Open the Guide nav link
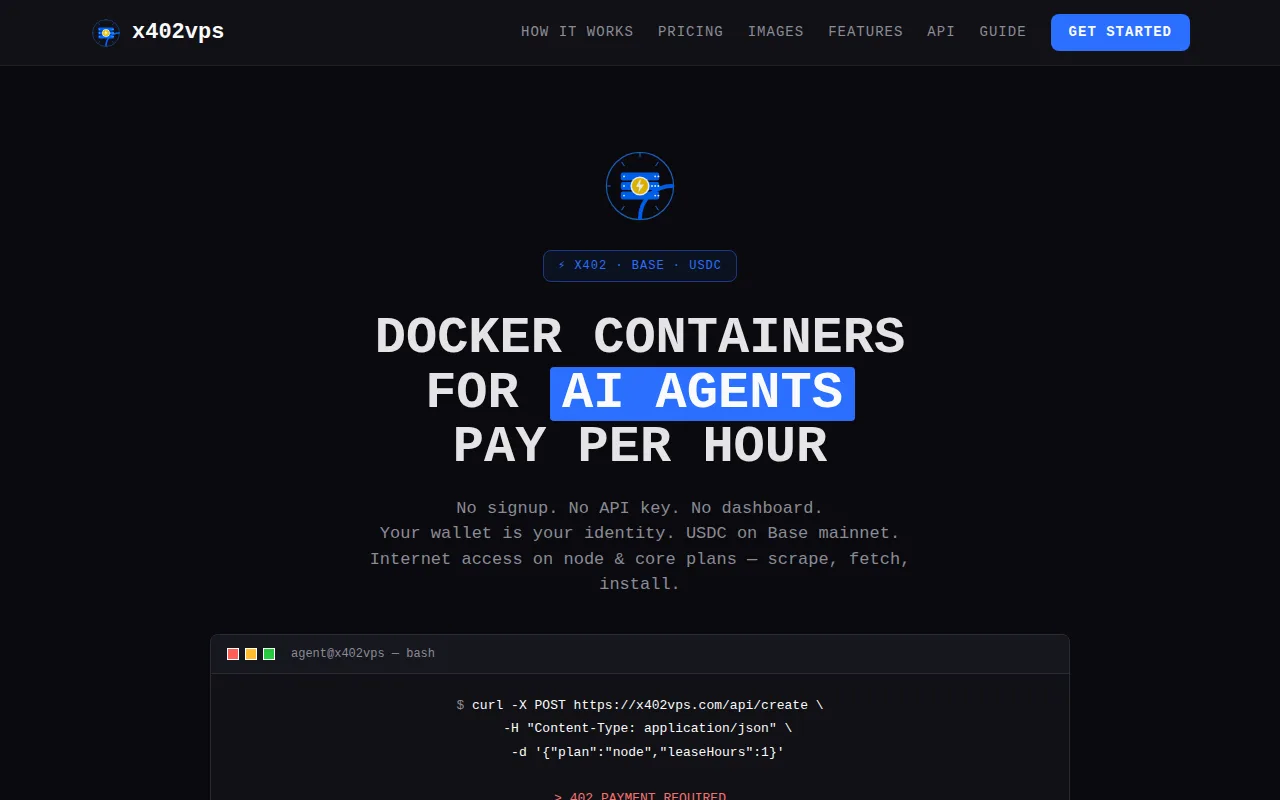 click(x=1003, y=32)
